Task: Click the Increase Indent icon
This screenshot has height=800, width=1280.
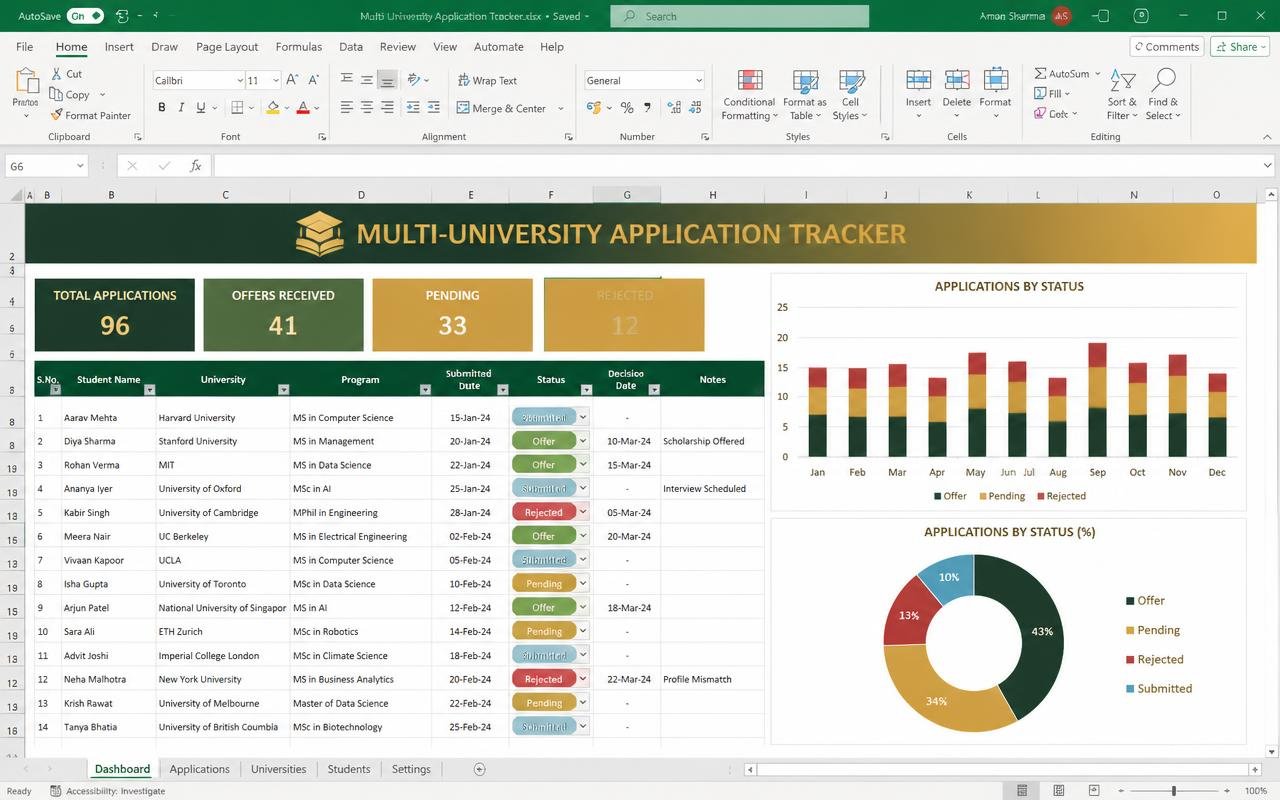Action: tap(433, 108)
